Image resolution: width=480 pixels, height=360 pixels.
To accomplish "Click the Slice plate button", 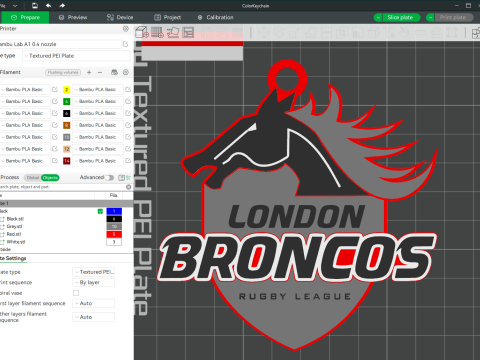I will (x=401, y=17).
